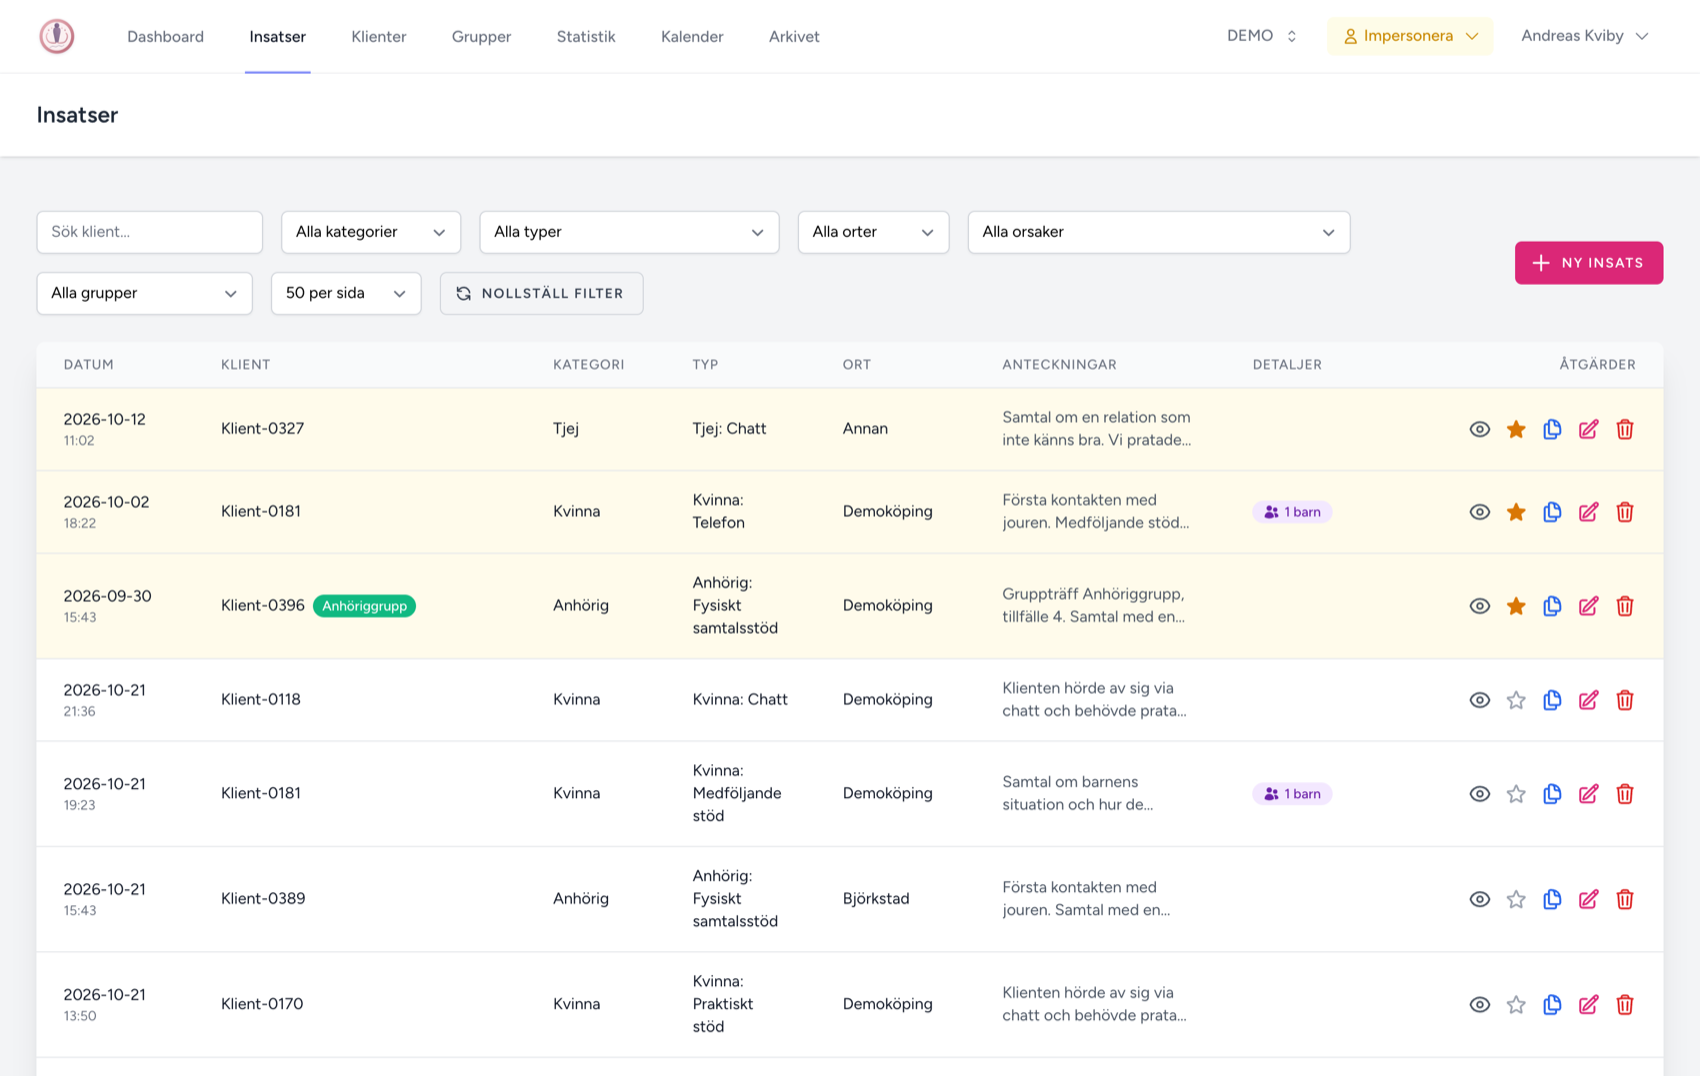Viewport: 1700px width, 1076px height.
Task: Open Andreas Kviby user menu
Action: pos(1585,36)
